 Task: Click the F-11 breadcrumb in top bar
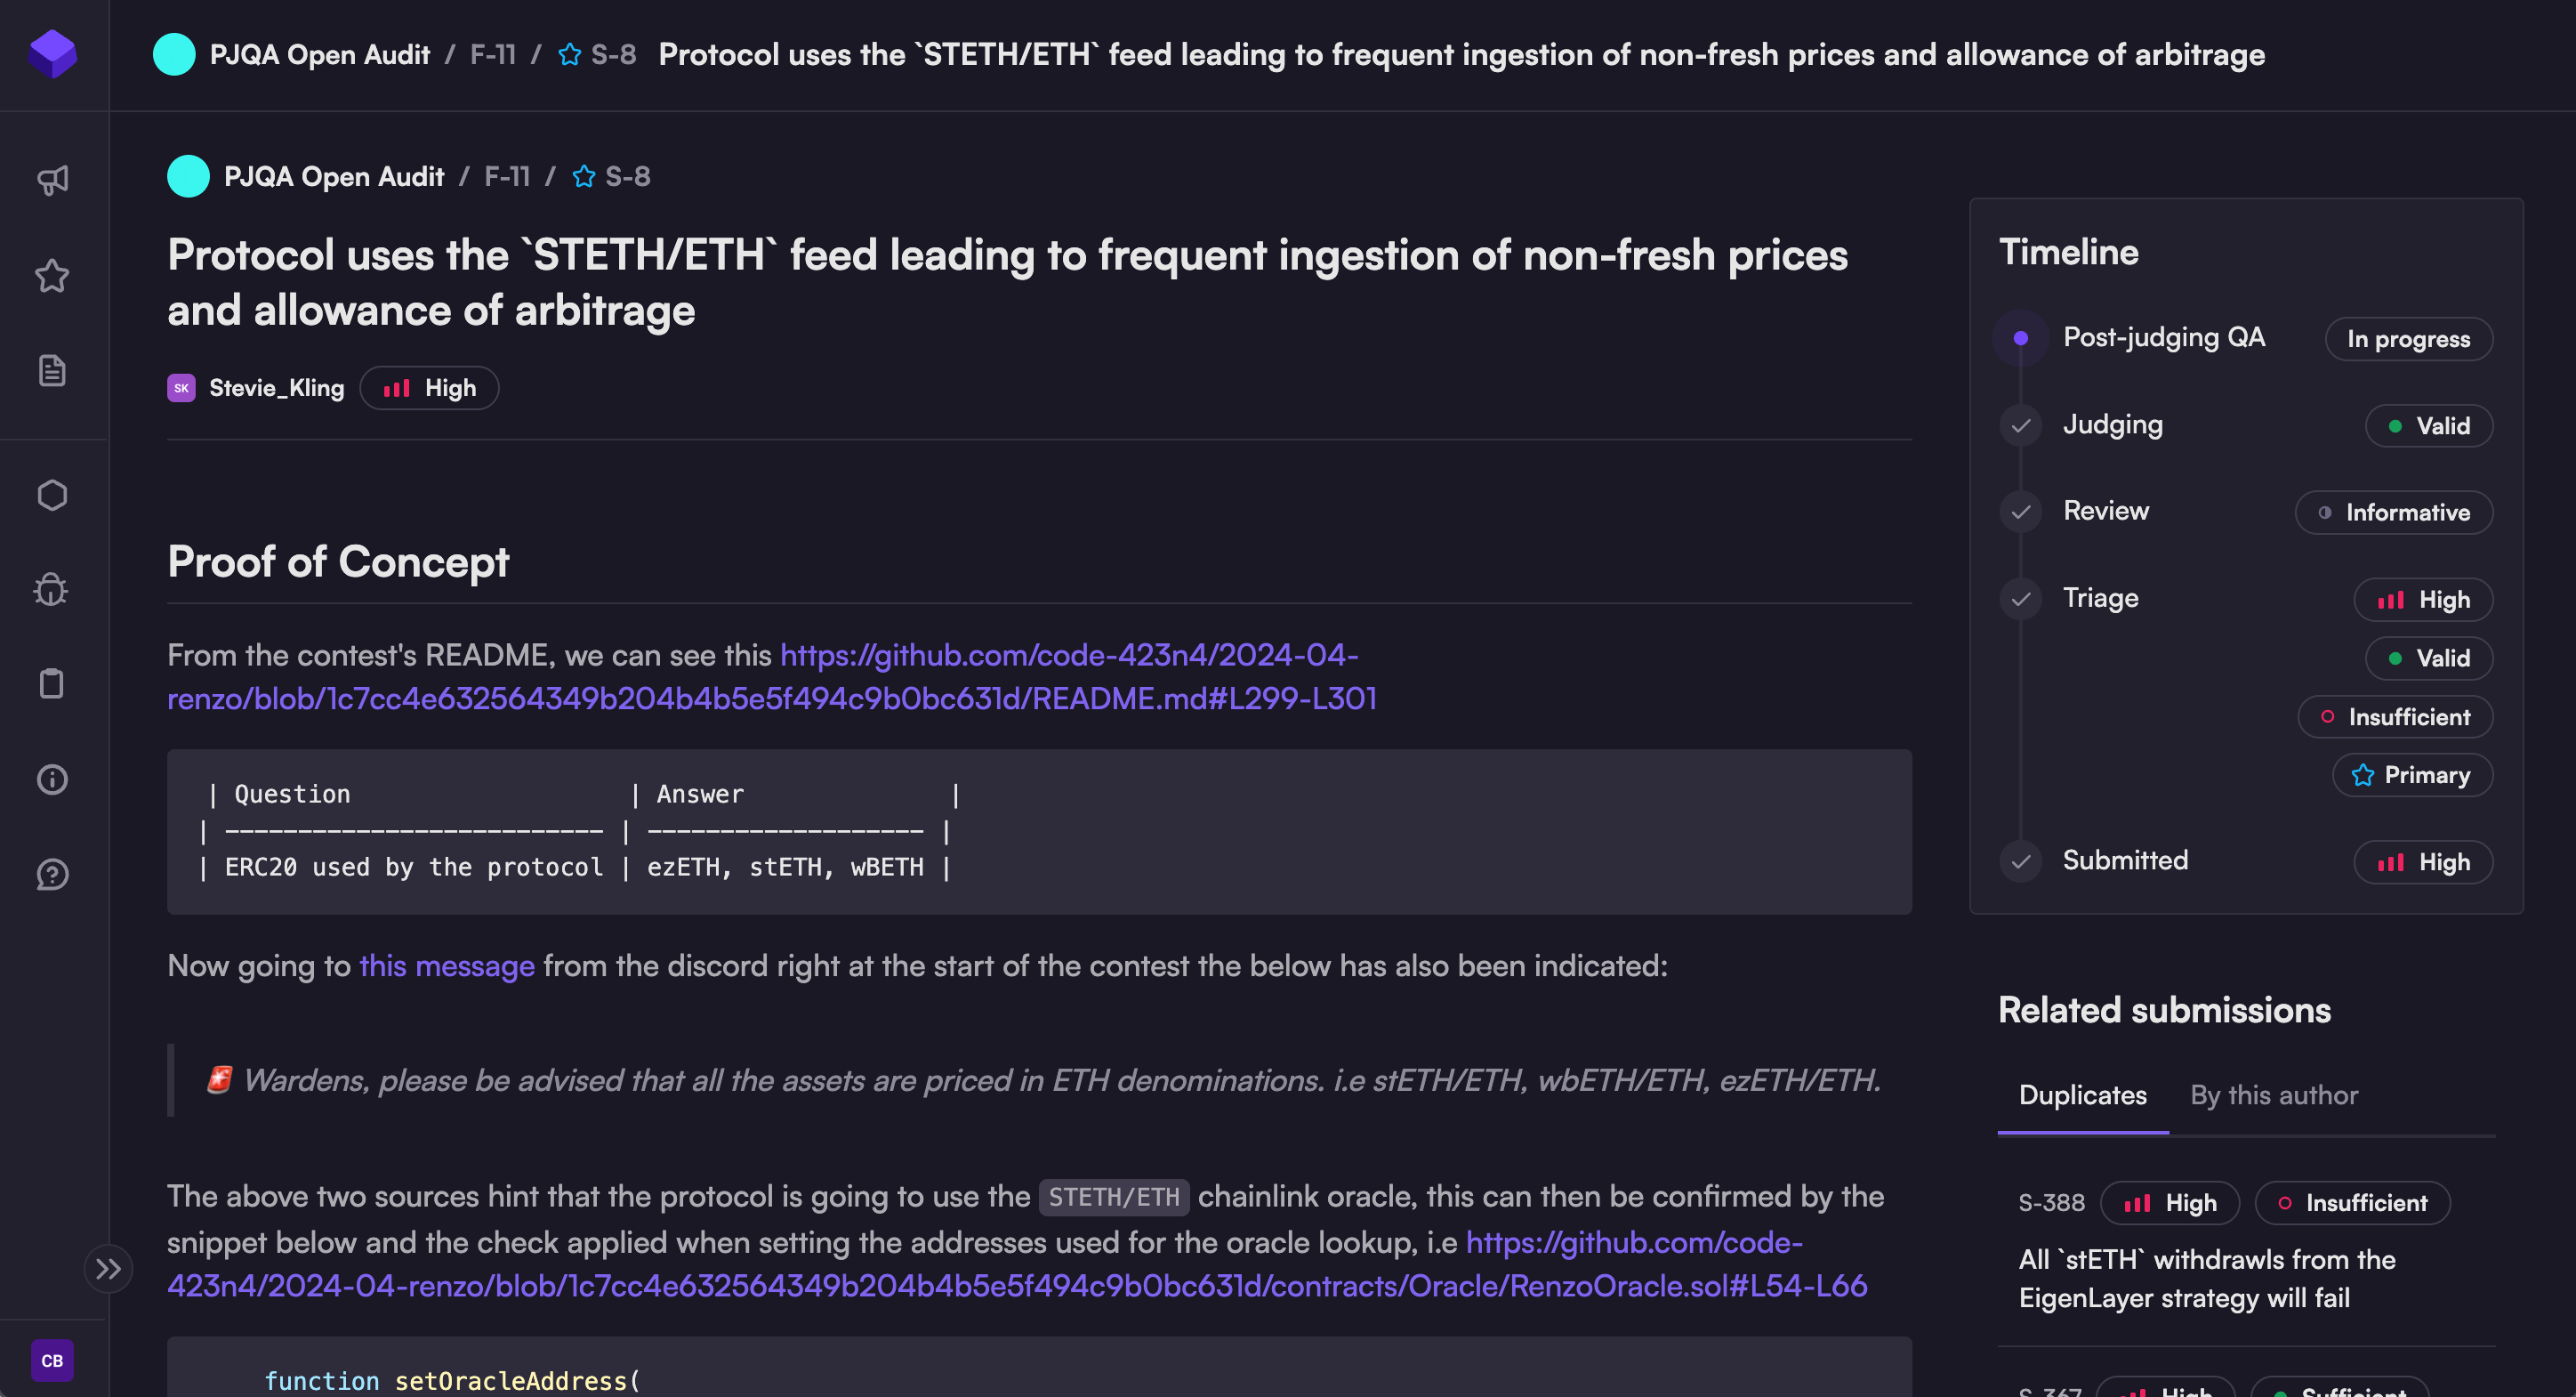(x=493, y=54)
